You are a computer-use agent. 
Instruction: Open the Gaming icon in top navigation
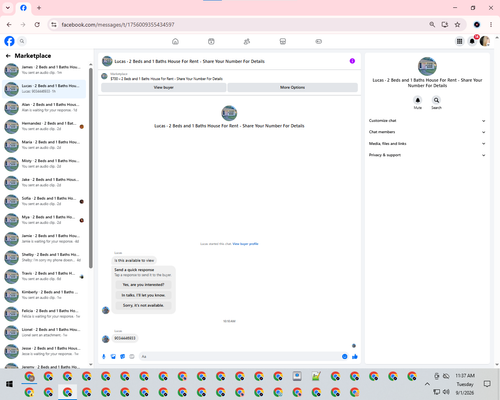pos(318,41)
